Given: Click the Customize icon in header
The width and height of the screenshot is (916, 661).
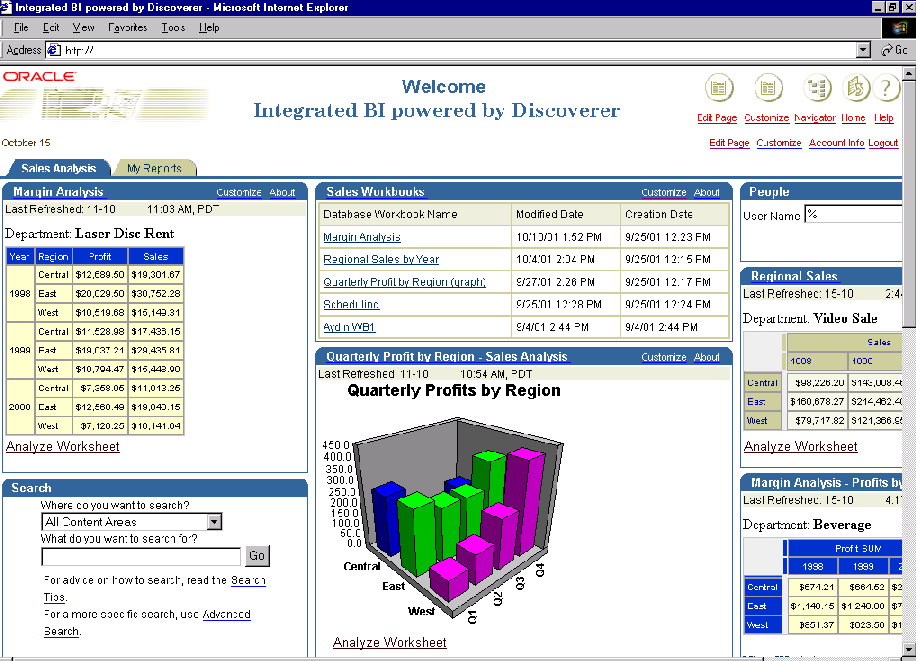Looking at the screenshot, I should 768,88.
